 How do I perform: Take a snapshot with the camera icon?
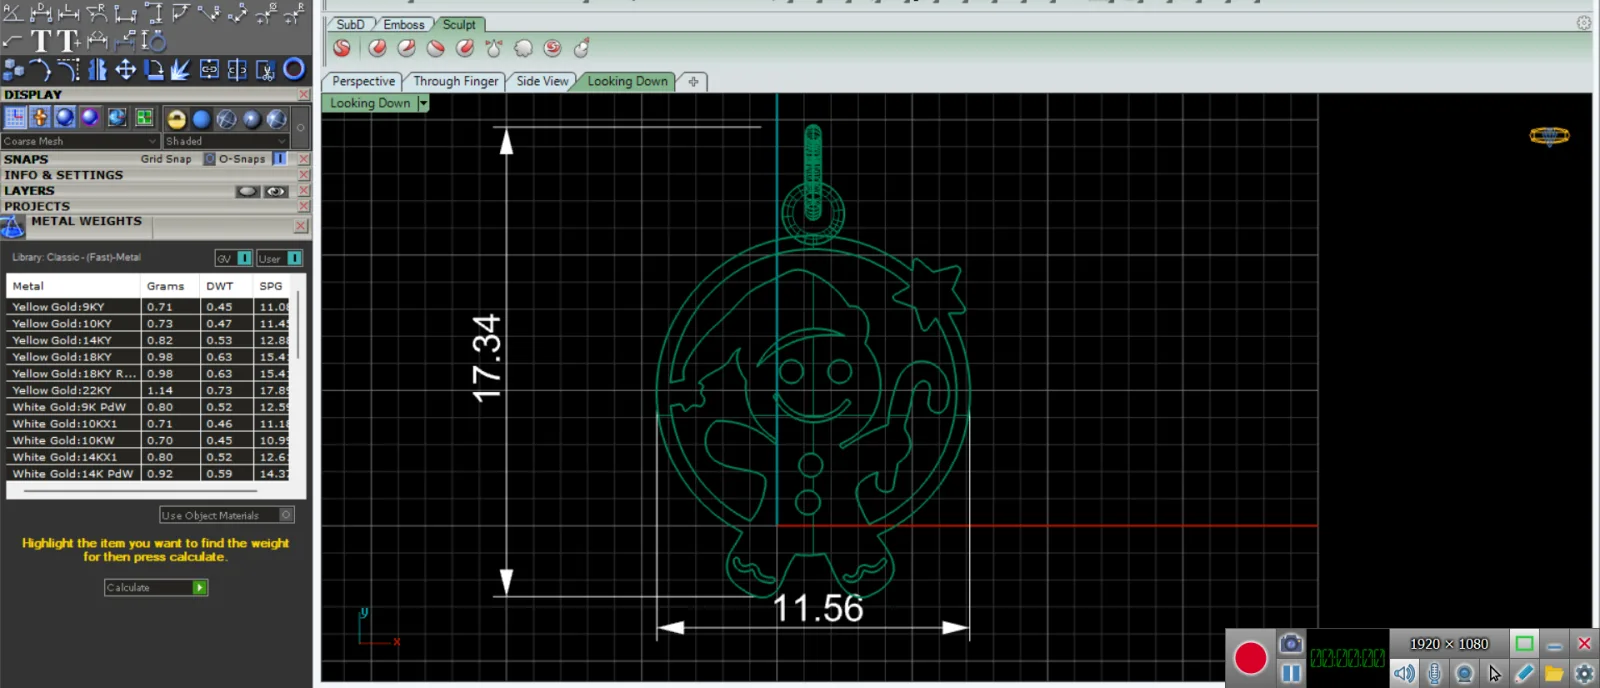1291,644
